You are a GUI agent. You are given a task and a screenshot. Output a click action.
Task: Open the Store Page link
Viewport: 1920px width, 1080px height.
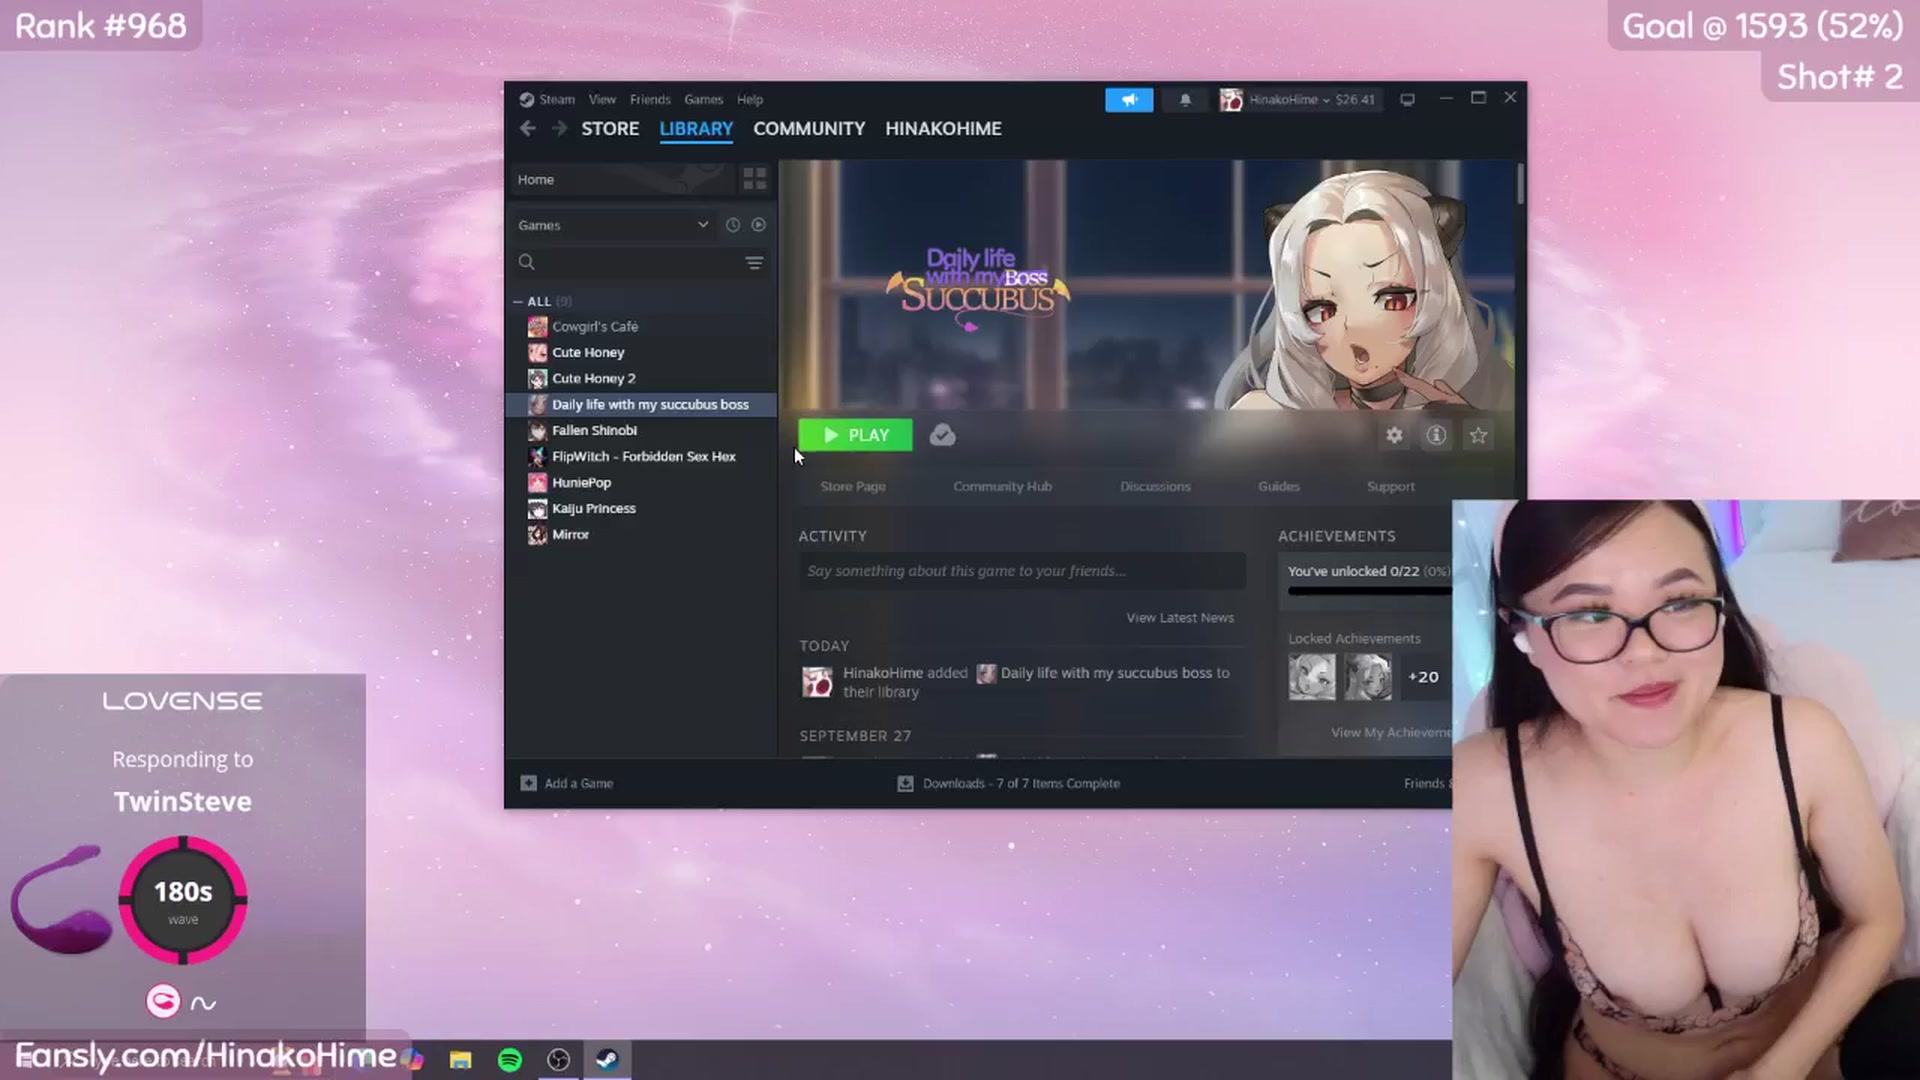[853, 487]
